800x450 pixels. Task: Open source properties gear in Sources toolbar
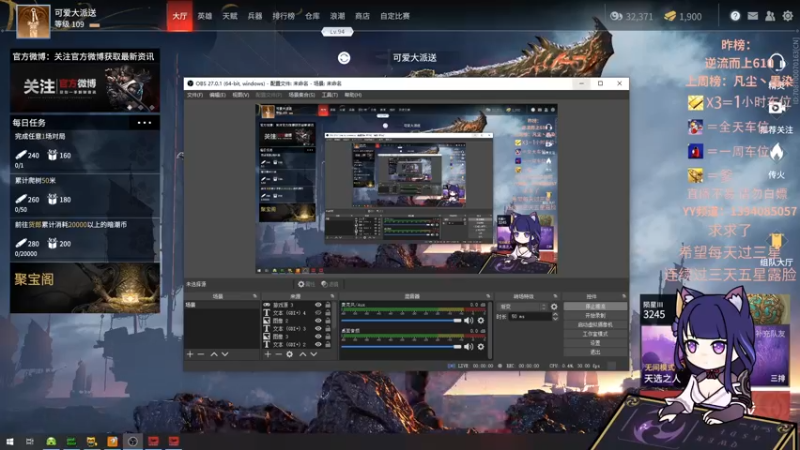(x=289, y=354)
